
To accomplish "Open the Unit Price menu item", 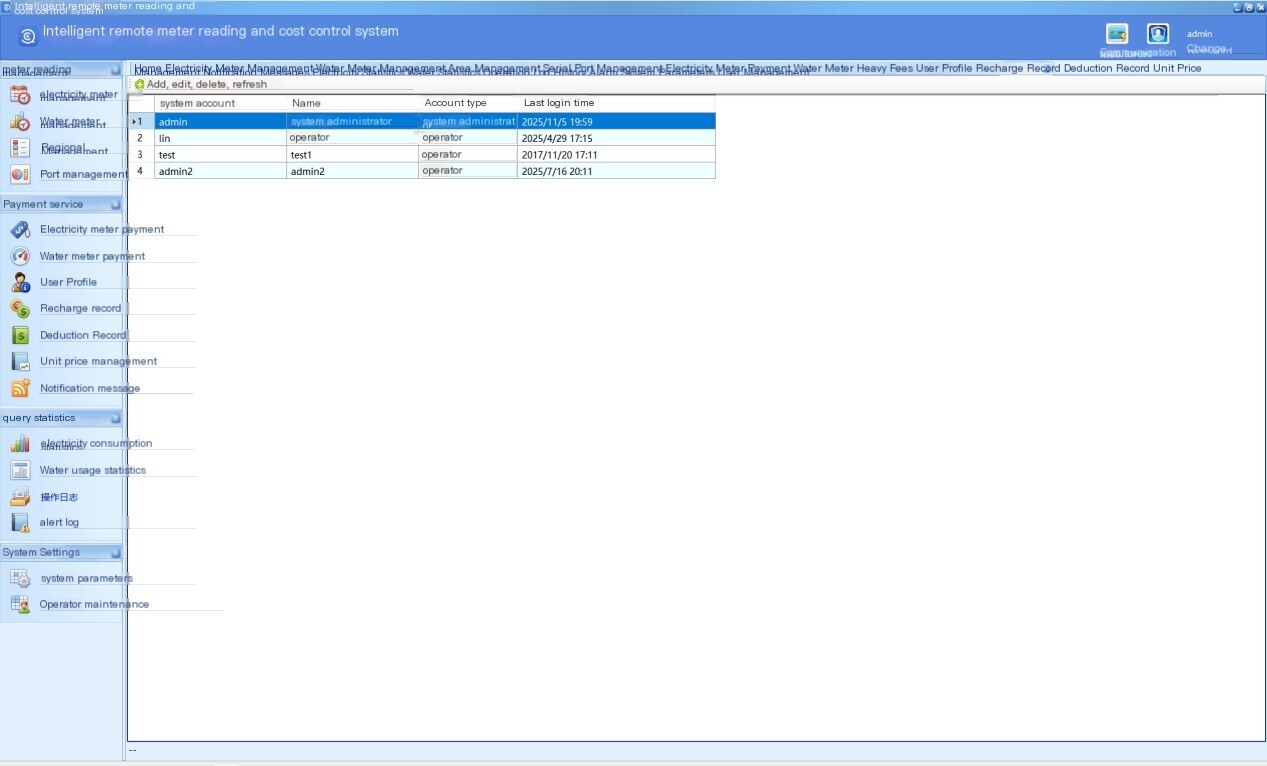I will coord(1177,68).
